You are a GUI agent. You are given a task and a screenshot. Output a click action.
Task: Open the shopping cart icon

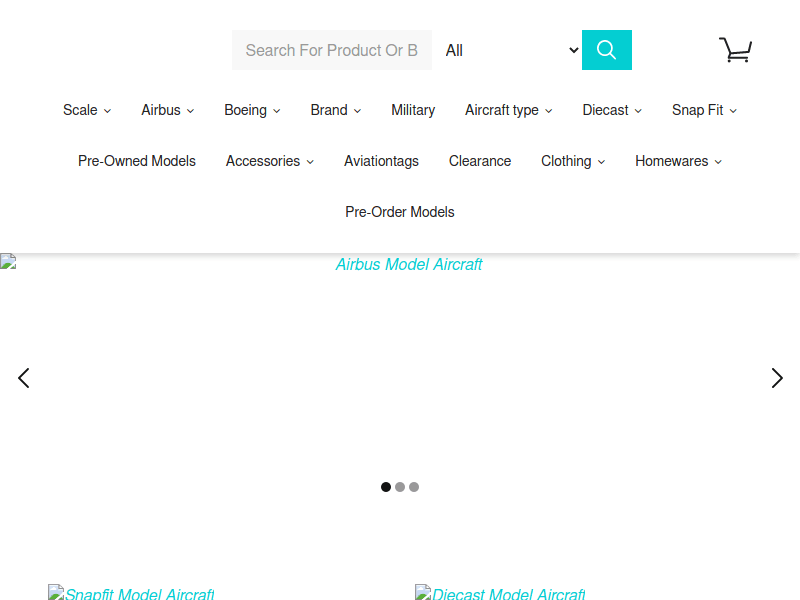[735, 50]
